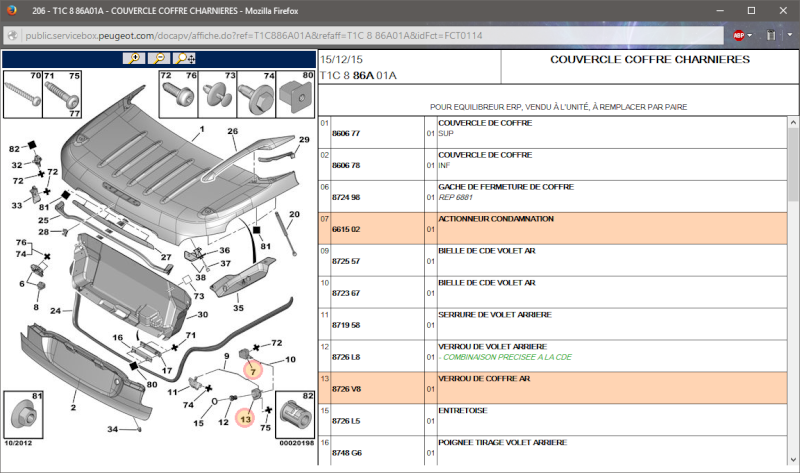Click callout 17 in the diagram
Viewport: 800px width, 473px height.
(x=167, y=370)
